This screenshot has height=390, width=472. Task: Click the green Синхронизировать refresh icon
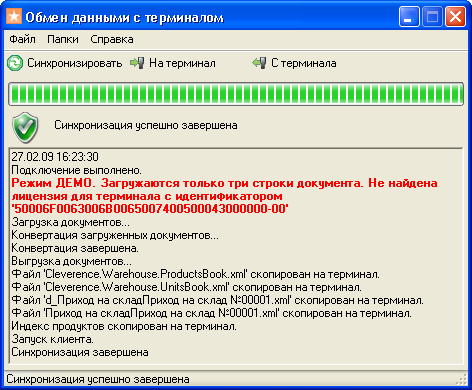pyautogui.click(x=15, y=63)
